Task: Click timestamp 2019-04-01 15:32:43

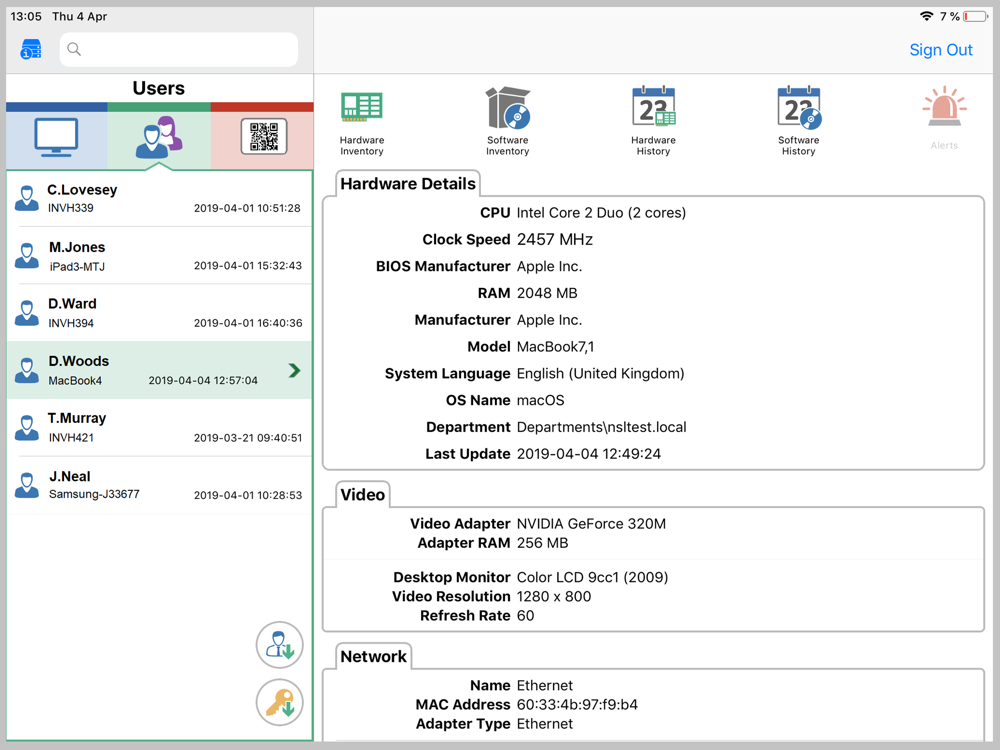Action: pyautogui.click(x=247, y=265)
